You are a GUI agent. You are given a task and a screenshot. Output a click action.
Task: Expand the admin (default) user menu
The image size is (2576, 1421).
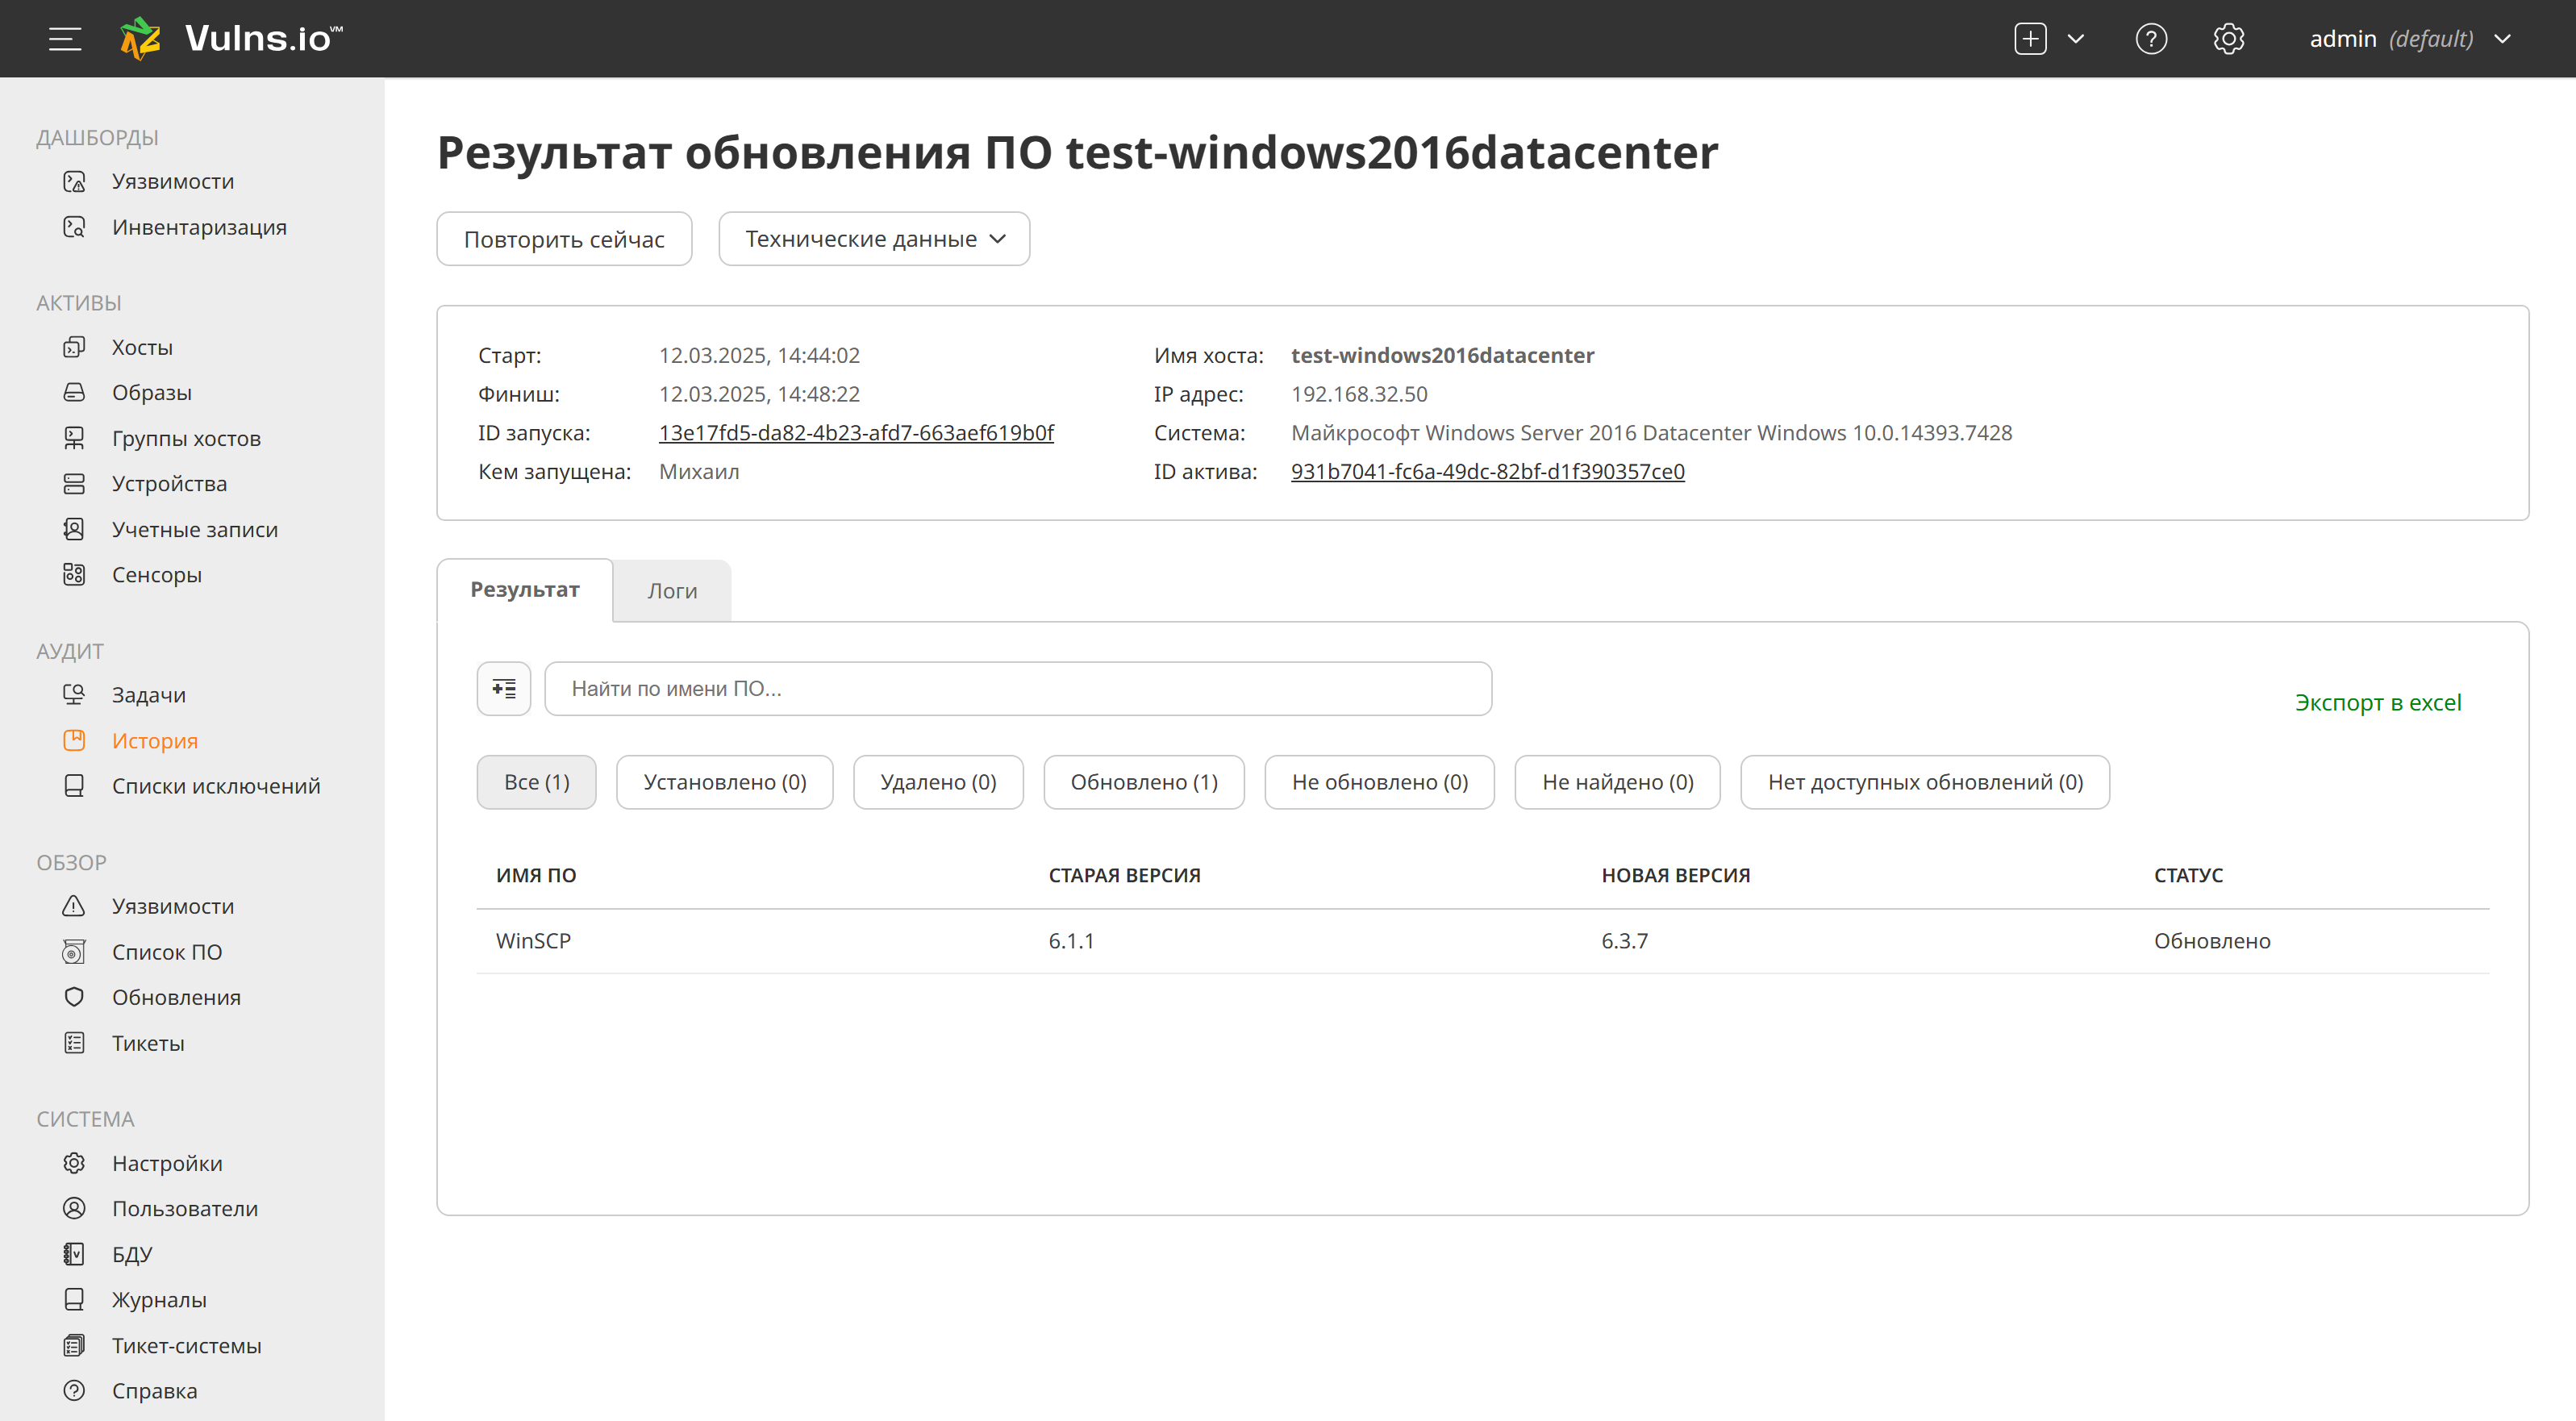(2410, 39)
